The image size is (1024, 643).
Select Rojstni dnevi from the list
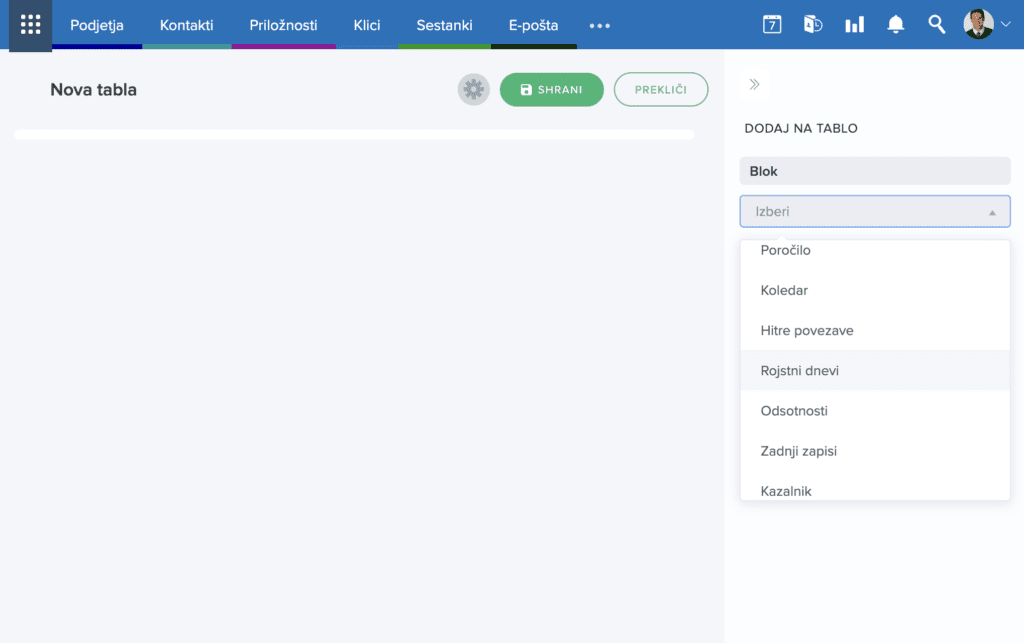coord(800,371)
